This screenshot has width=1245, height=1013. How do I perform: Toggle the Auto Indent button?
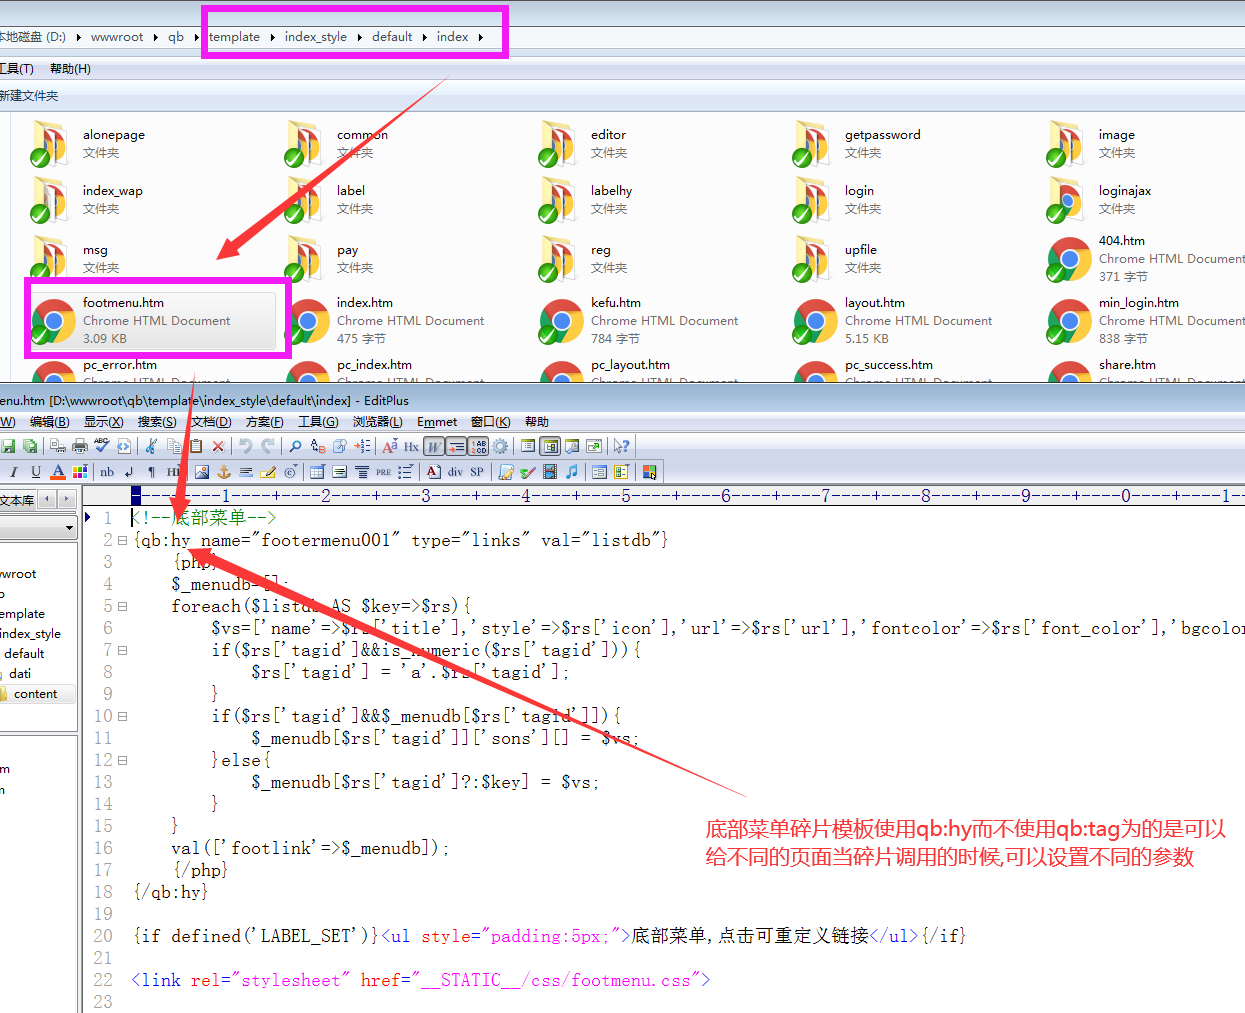[456, 446]
